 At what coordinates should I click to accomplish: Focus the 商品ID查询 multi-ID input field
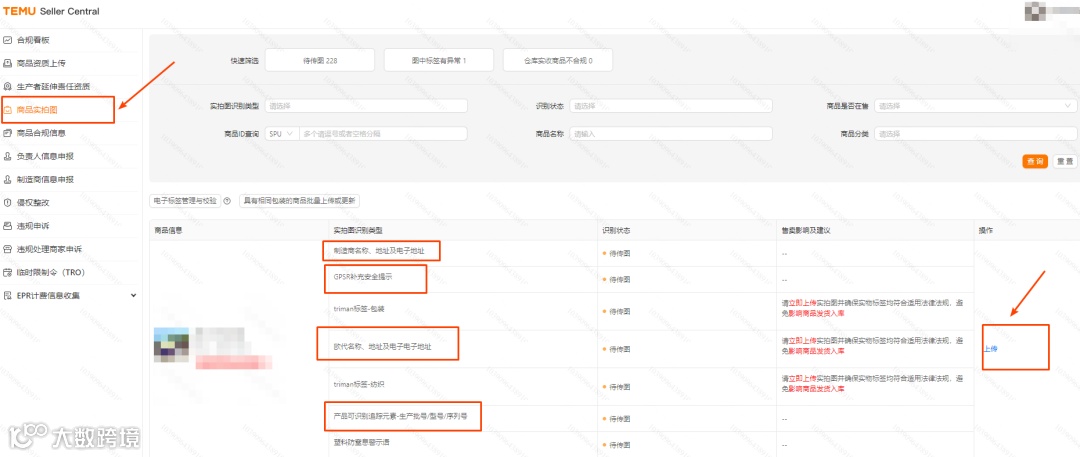point(383,134)
